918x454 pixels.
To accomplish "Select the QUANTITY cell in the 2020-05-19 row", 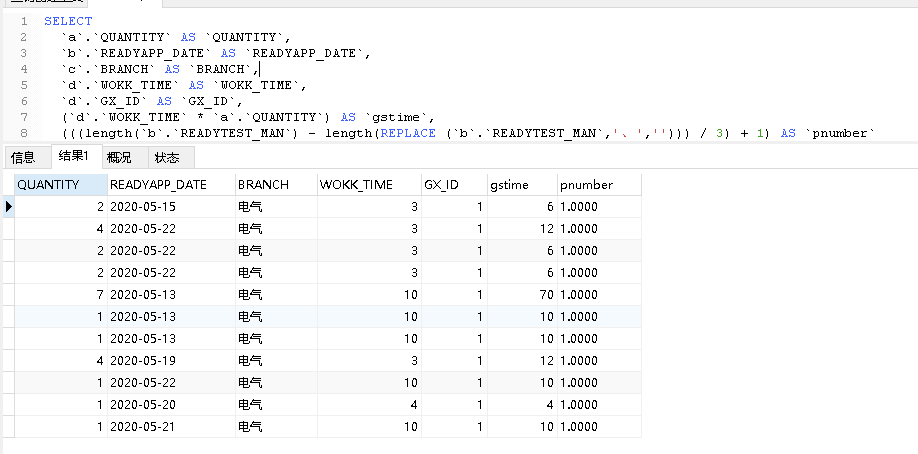I will click(x=61, y=360).
